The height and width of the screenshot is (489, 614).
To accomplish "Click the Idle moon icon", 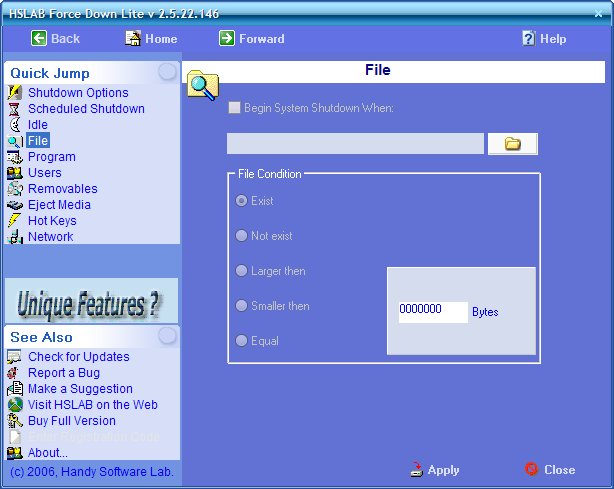I will 14,125.
